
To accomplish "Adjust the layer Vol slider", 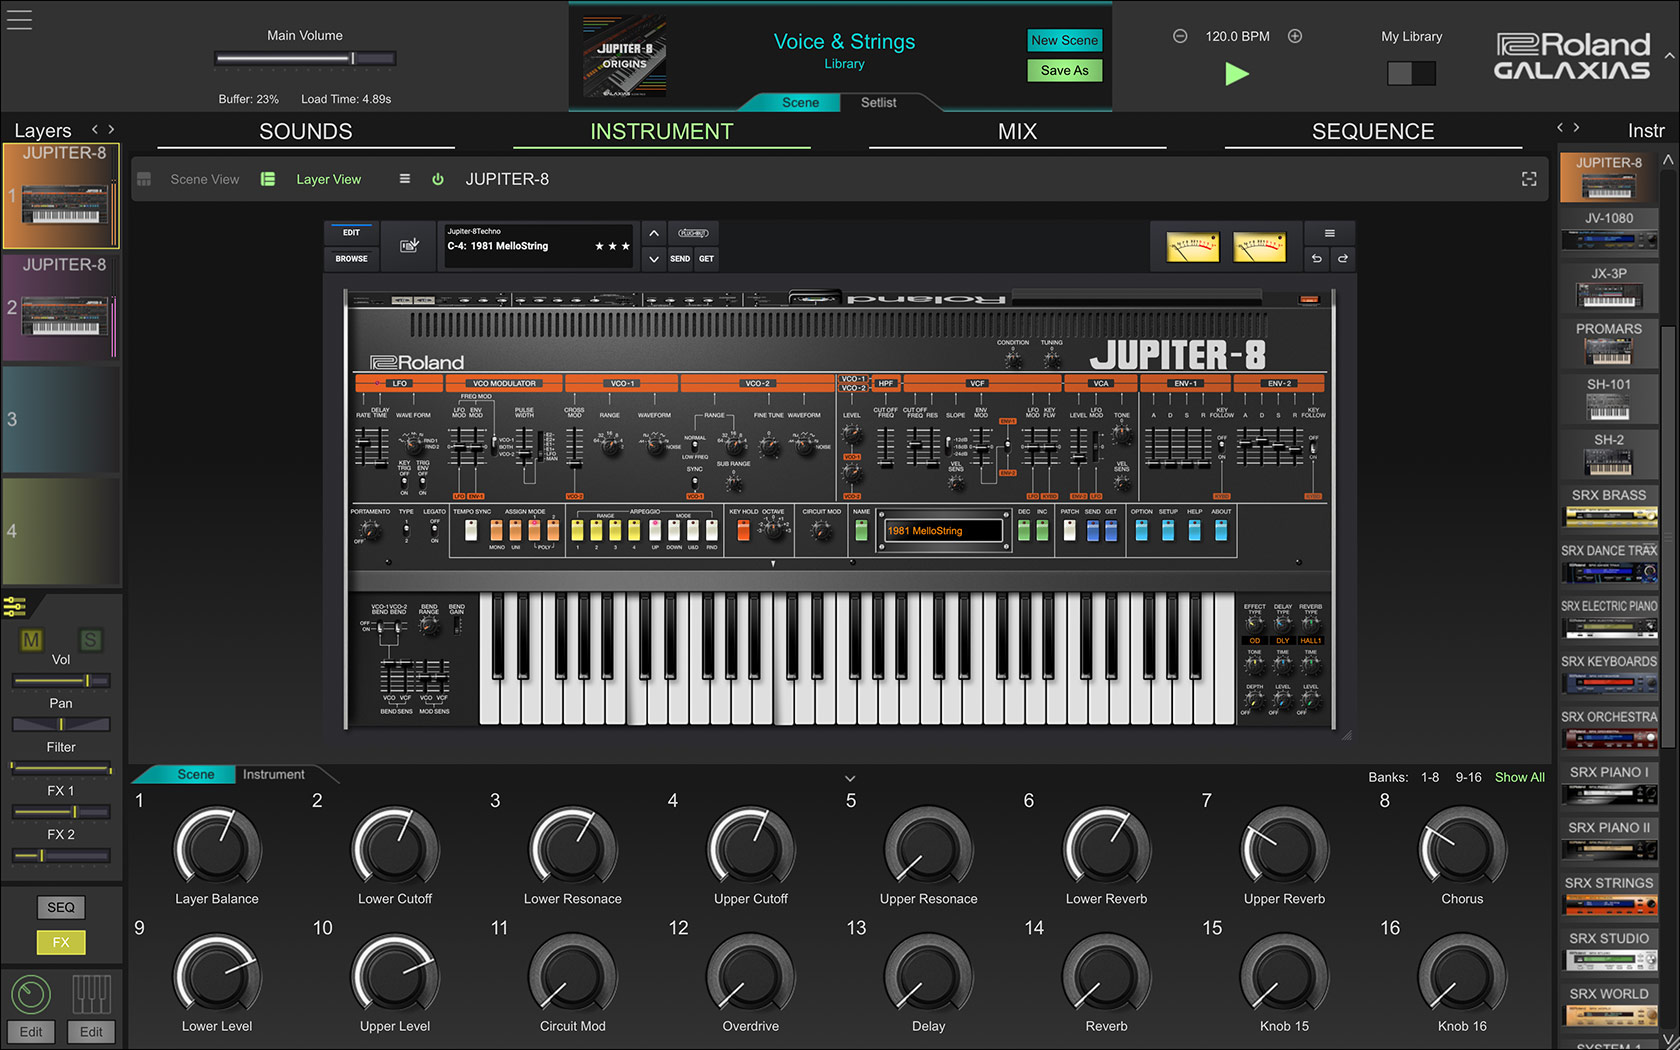I will pyautogui.click(x=61, y=681).
